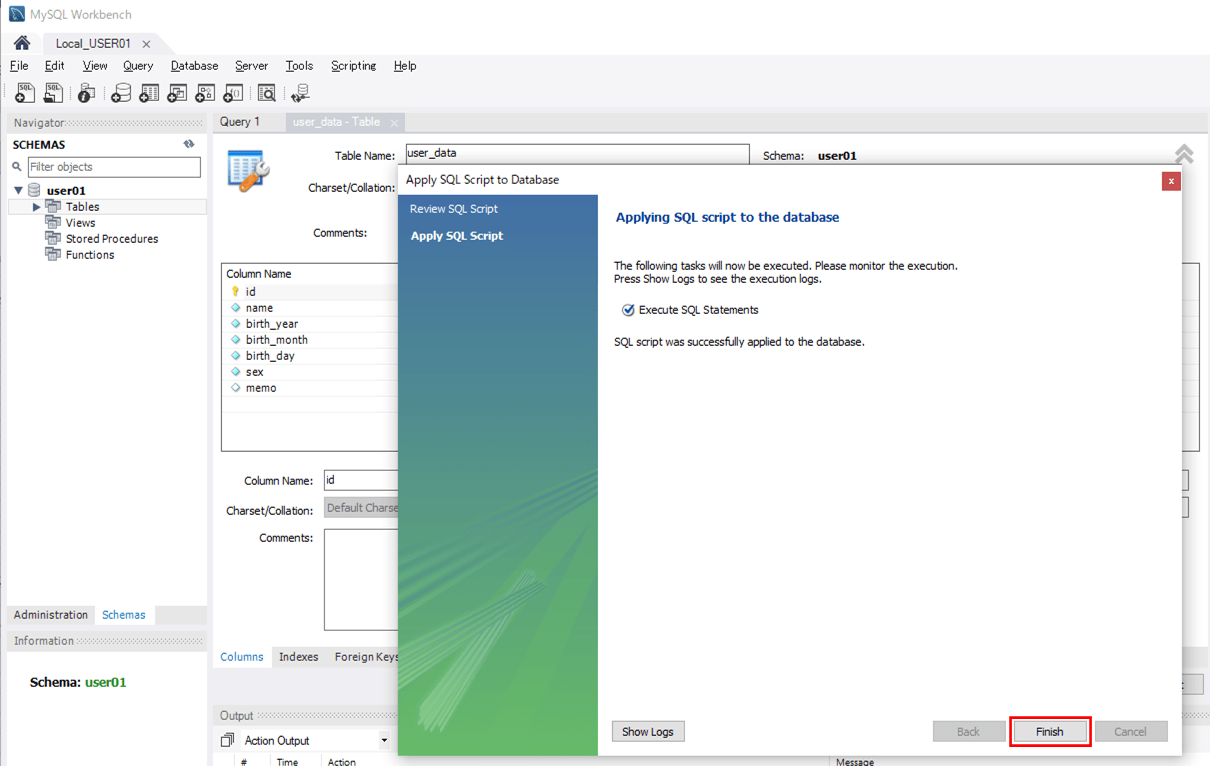Screen dimensions: 1210x766
Task: Click the create new schema icon
Action: click(121, 93)
